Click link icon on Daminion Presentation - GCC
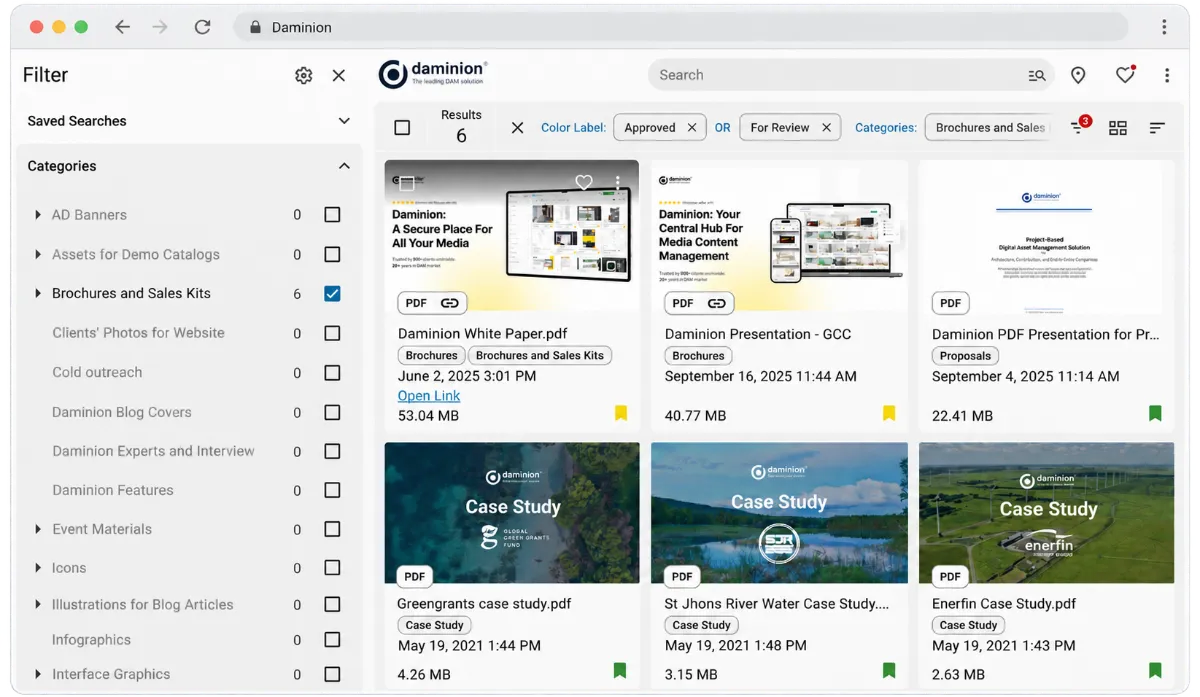The height and width of the screenshot is (697, 1200). click(717, 303)
